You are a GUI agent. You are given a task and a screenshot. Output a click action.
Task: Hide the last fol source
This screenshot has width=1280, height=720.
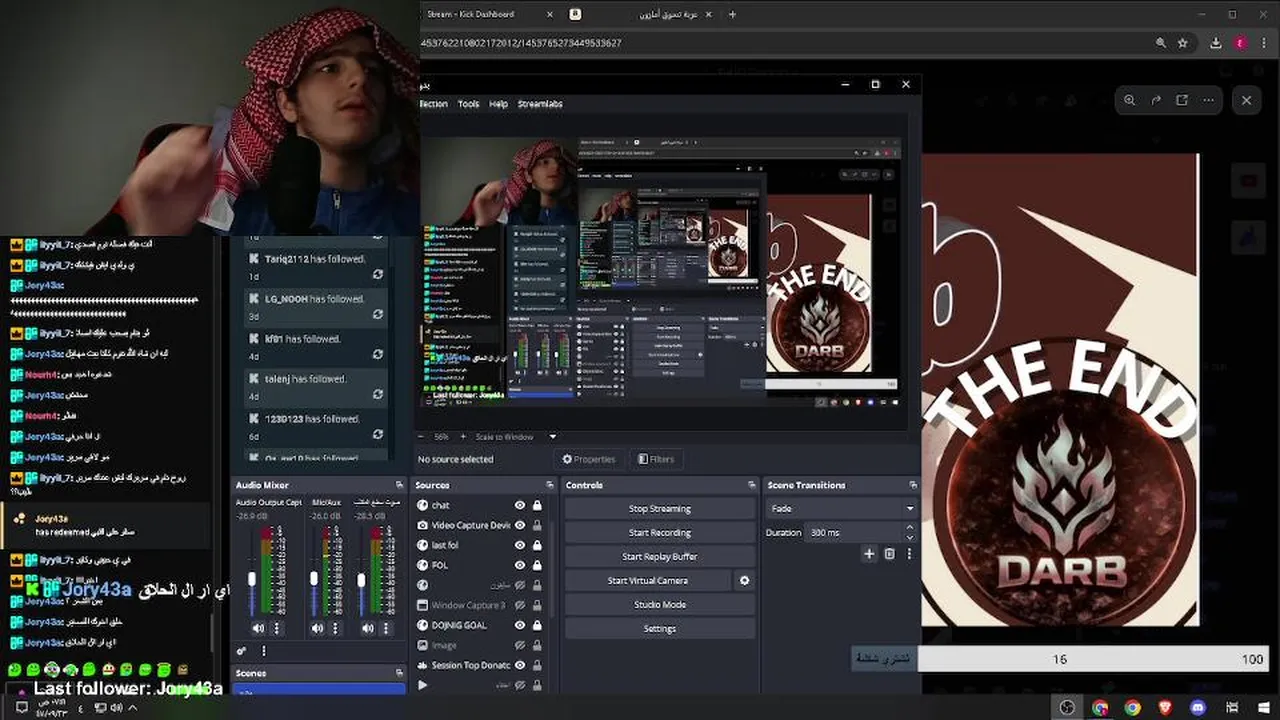pyautogui.click(x=520, y=545)
